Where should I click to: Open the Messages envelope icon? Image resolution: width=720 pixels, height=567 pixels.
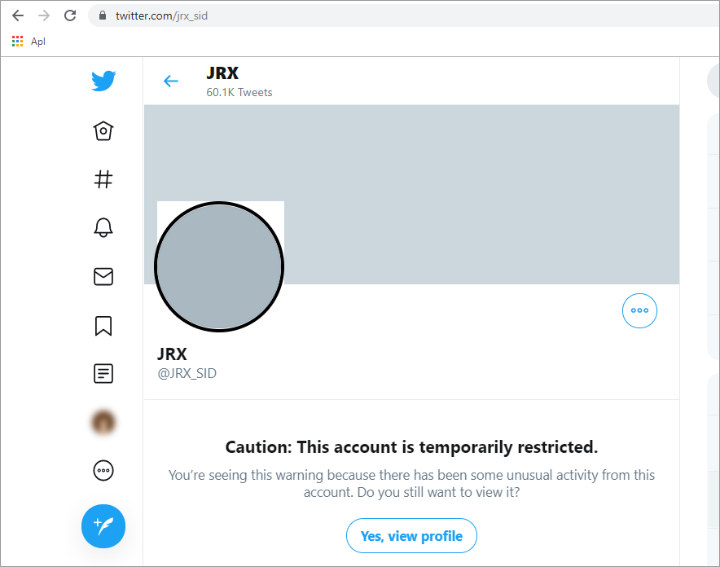tap(103, 276)
